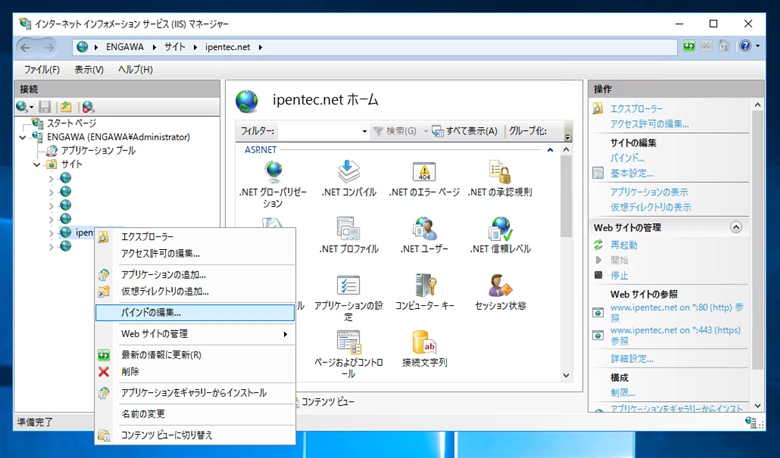
Task: Select アプリケーション プール tree node
Action: click(98, 150)
